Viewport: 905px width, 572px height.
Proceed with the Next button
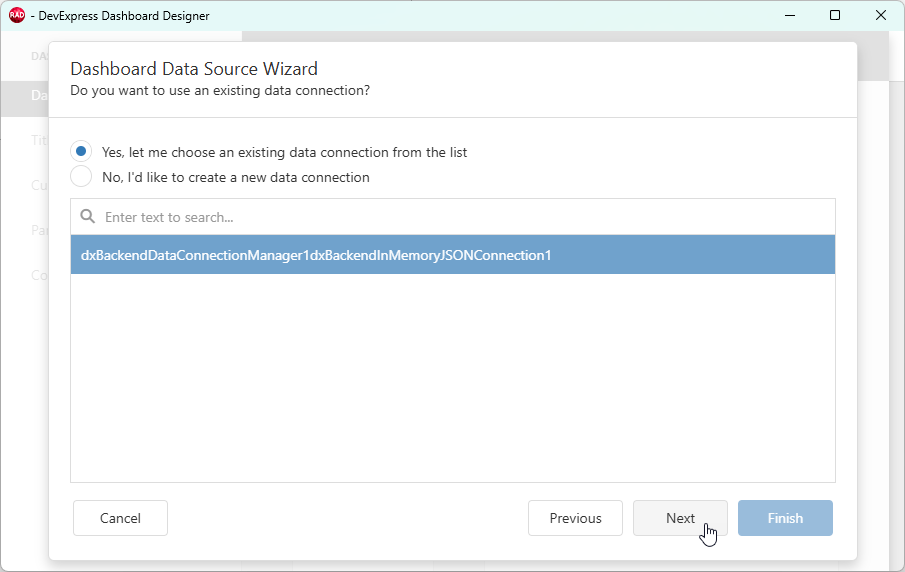pyautogui.click(x=680, y=518)
